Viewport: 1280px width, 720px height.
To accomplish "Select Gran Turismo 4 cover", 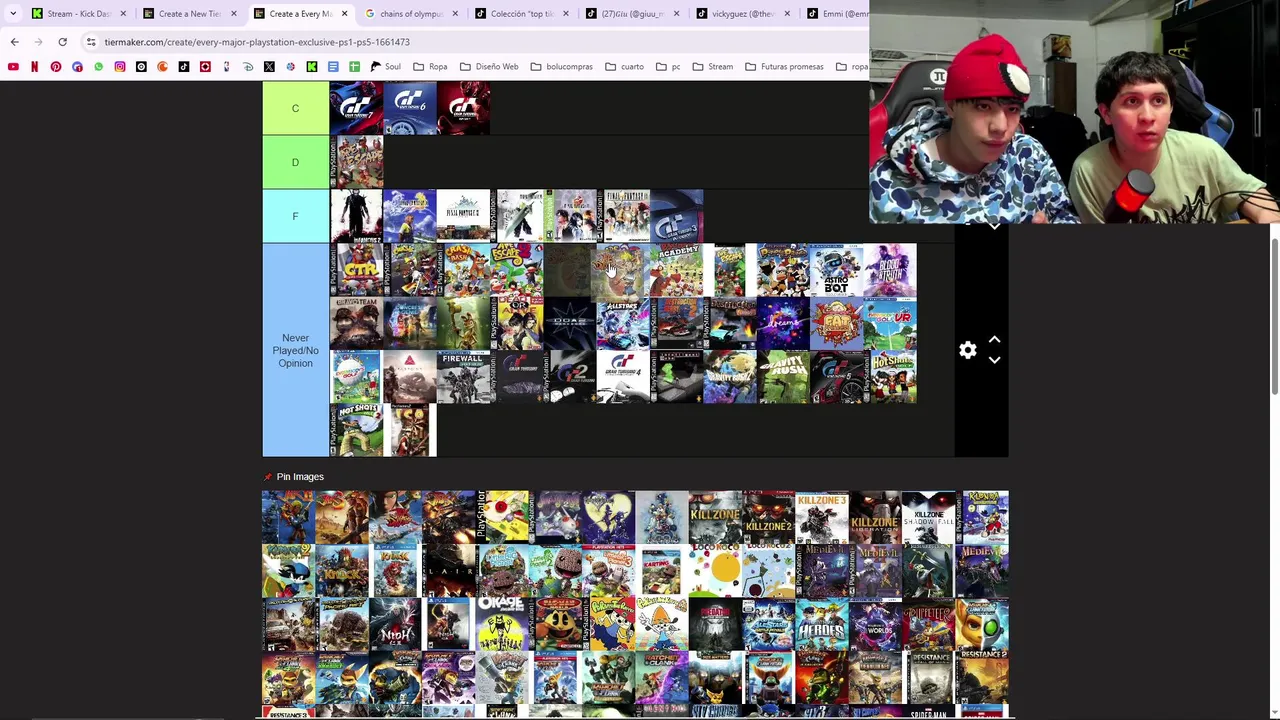I will [x=624, y=378].
